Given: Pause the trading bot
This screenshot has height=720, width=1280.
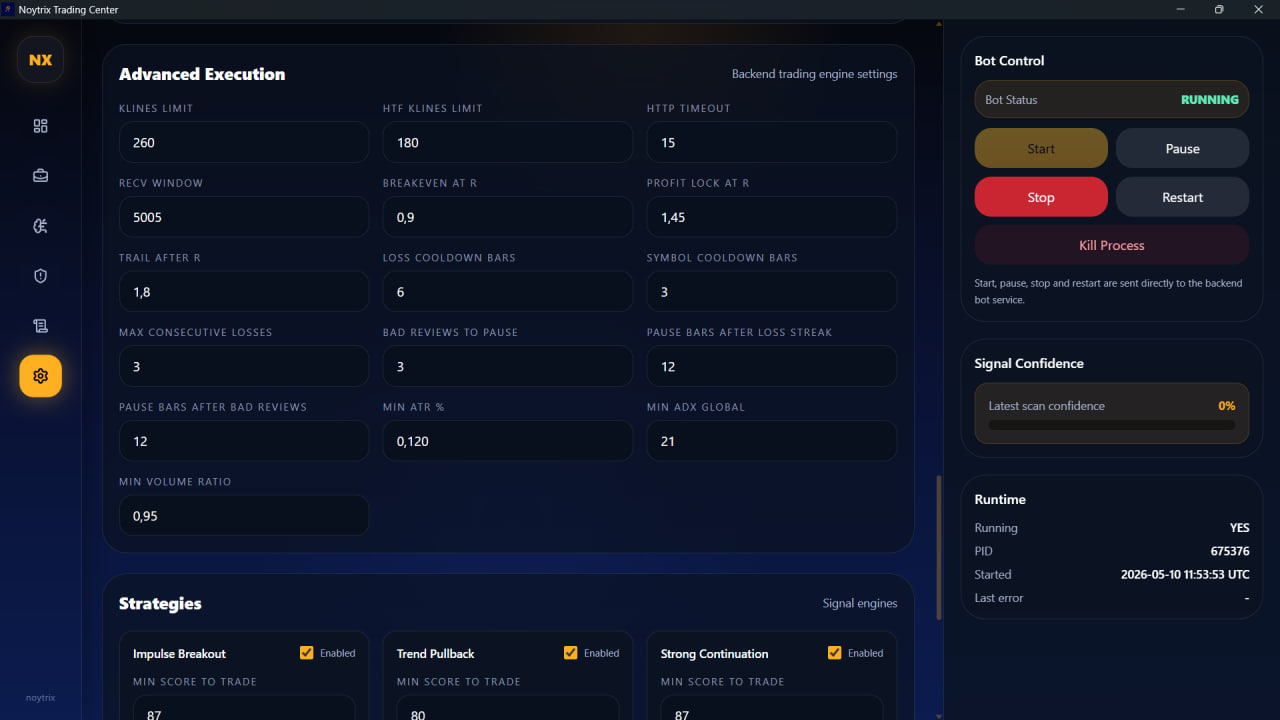Looking at the screenshot, I should click(1182, 148).
